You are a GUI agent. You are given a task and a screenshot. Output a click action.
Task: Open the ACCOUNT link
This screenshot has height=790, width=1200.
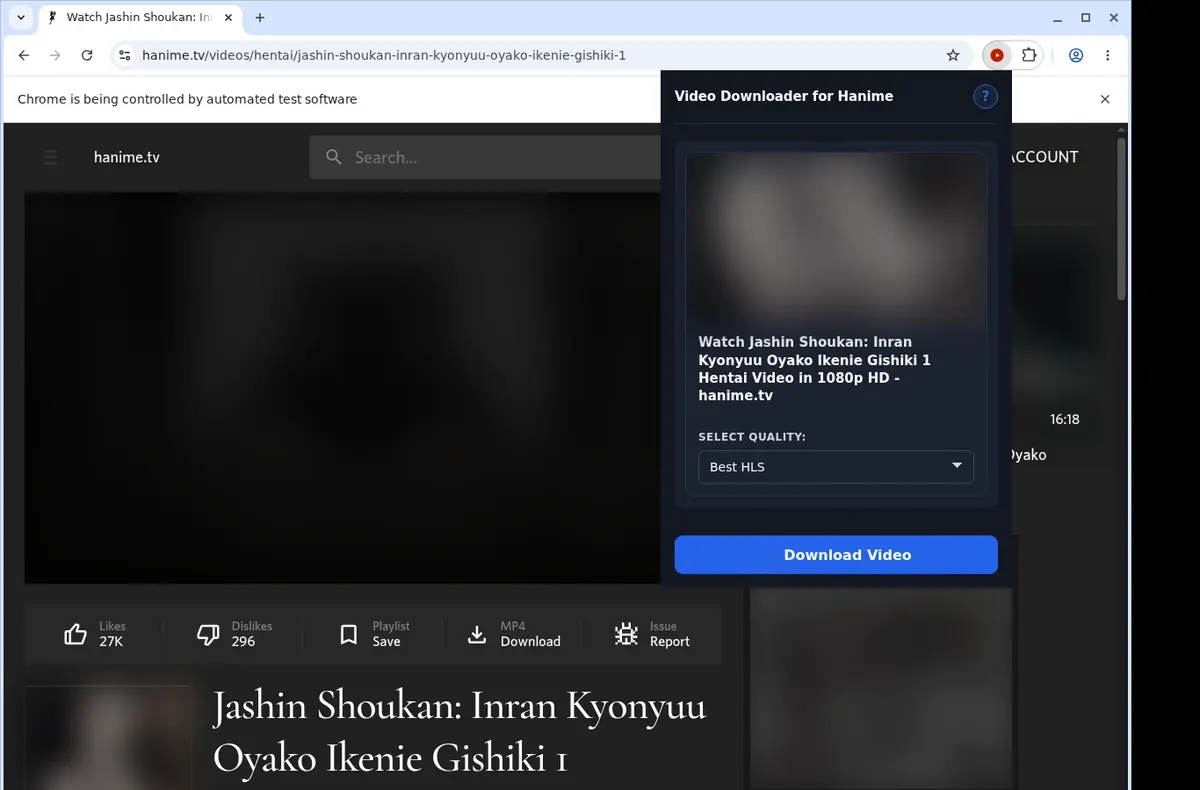click(1045, 157)
